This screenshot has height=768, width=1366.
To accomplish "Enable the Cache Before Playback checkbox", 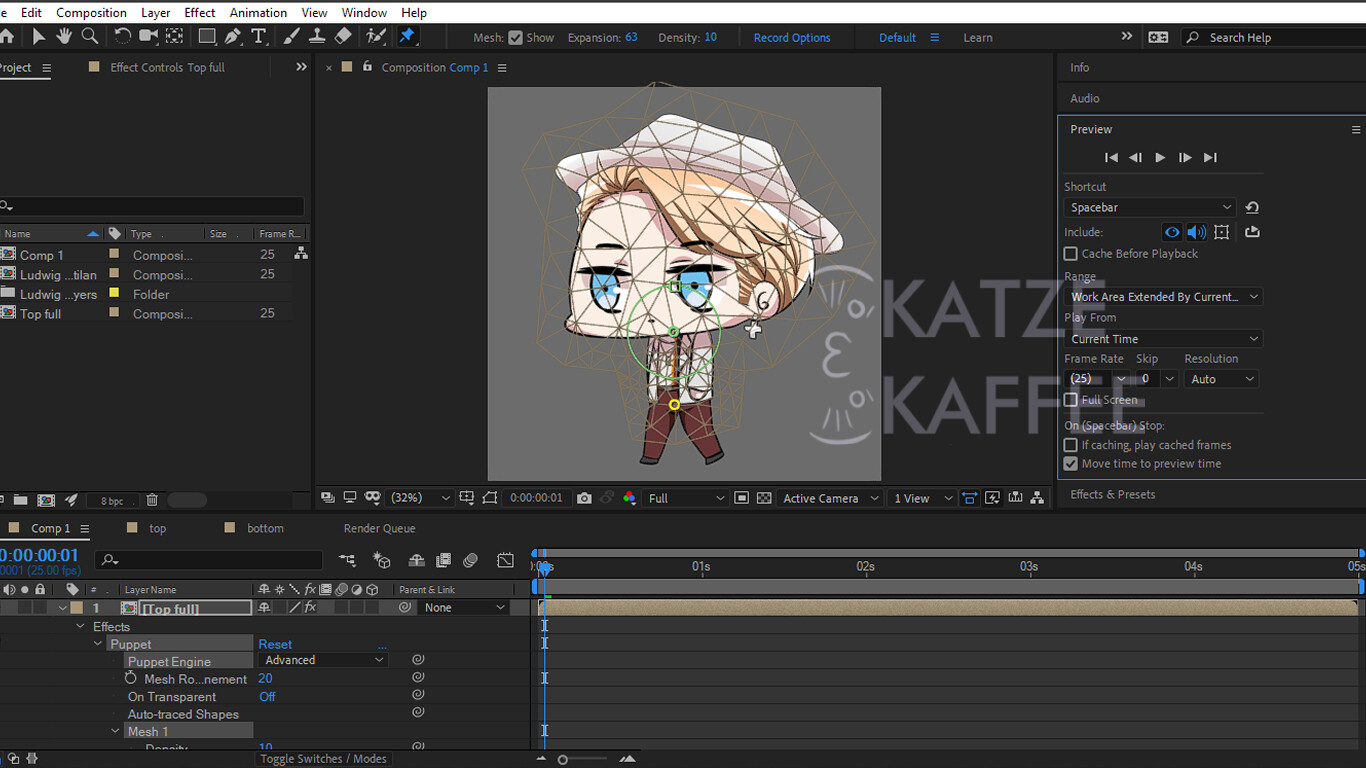I will click(x=1070, y=253).
